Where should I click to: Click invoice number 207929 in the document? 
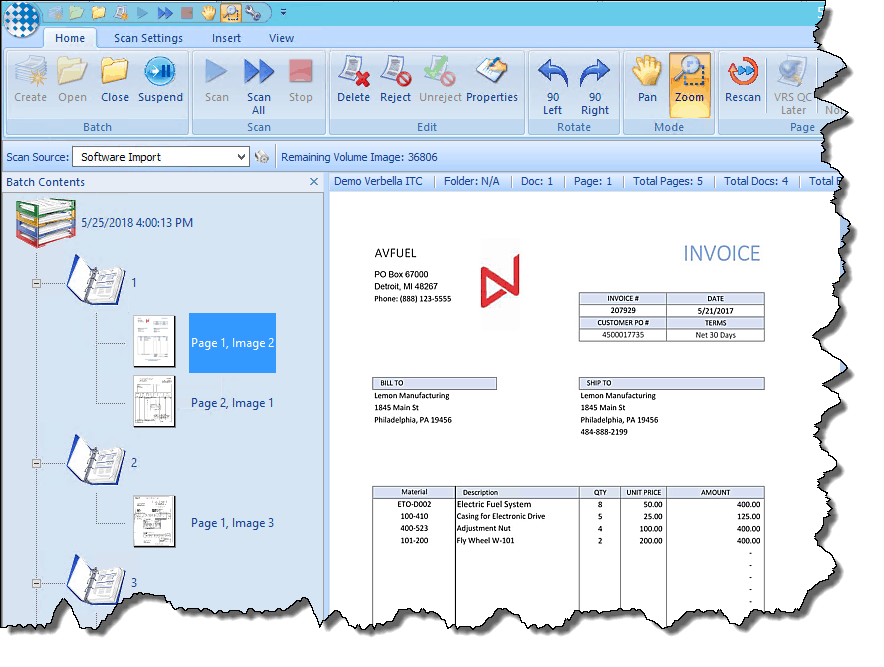pos(623,310)
